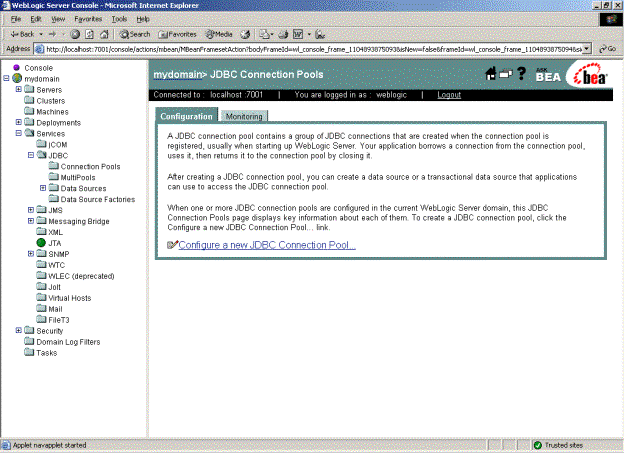
Task: Click the Search toolbar button
Action: 133,33
